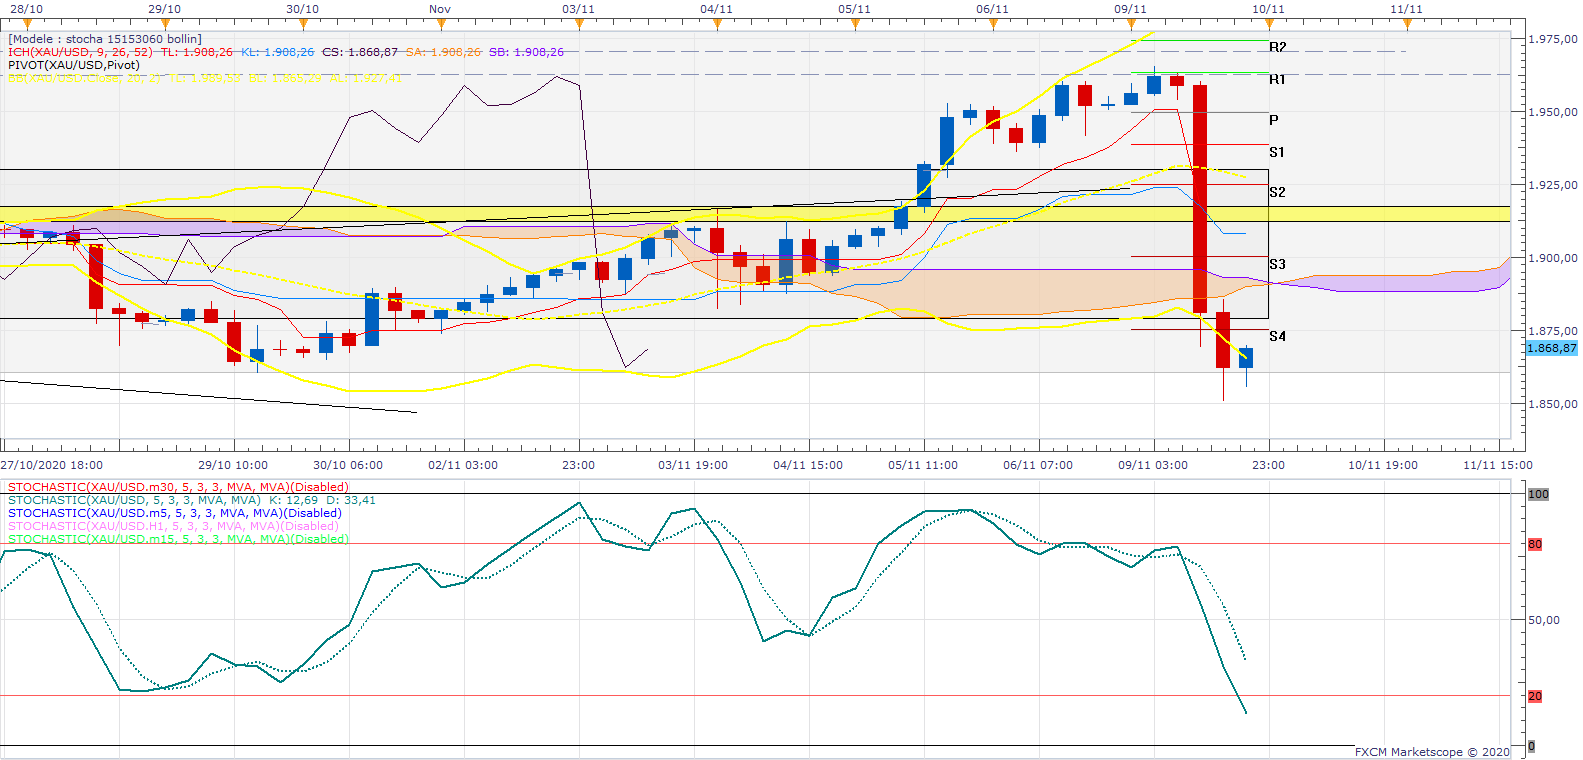Click the 1.875,00 price axis label
Image resolution: width=1583 pixels, height=760 pixels.
1553,331
